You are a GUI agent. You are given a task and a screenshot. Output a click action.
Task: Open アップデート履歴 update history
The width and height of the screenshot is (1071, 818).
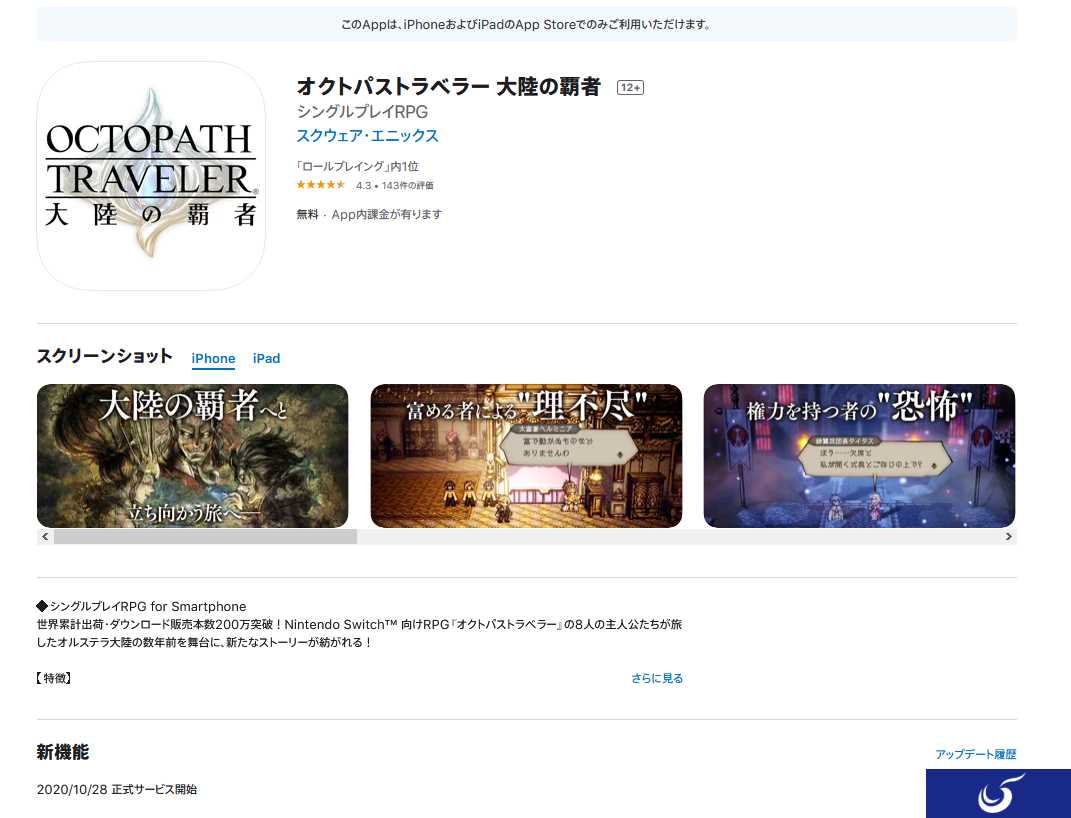pyautogui.click(x=975, y=754)
